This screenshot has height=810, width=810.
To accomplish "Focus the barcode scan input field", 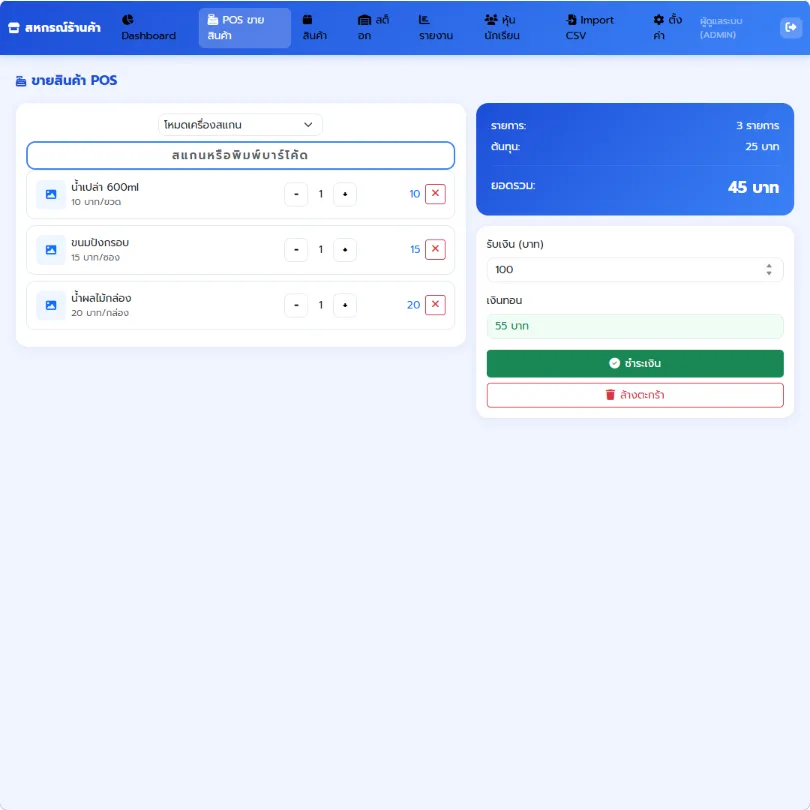I will click(x=240, y=155).
